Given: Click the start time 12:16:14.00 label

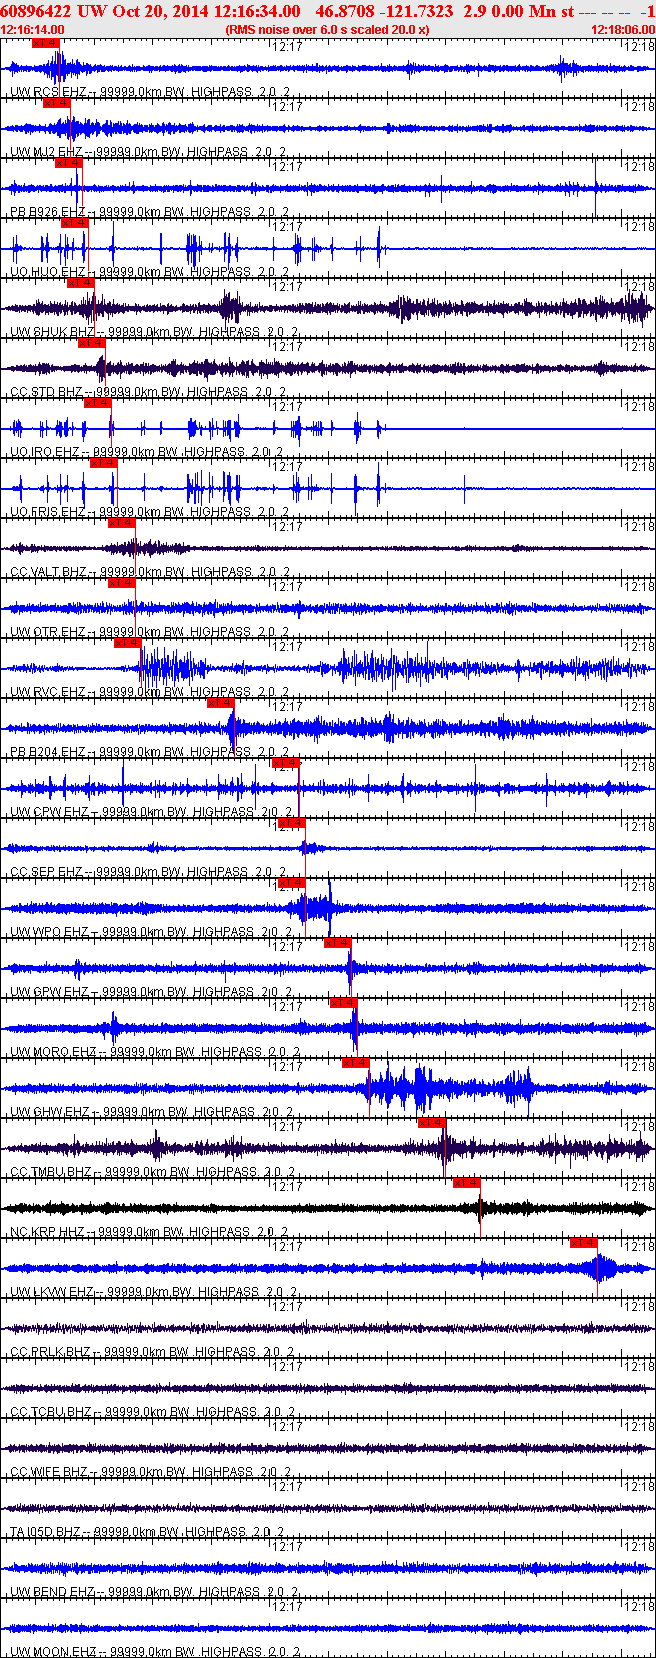Looking at the screenshot, I should click(33, 30).
